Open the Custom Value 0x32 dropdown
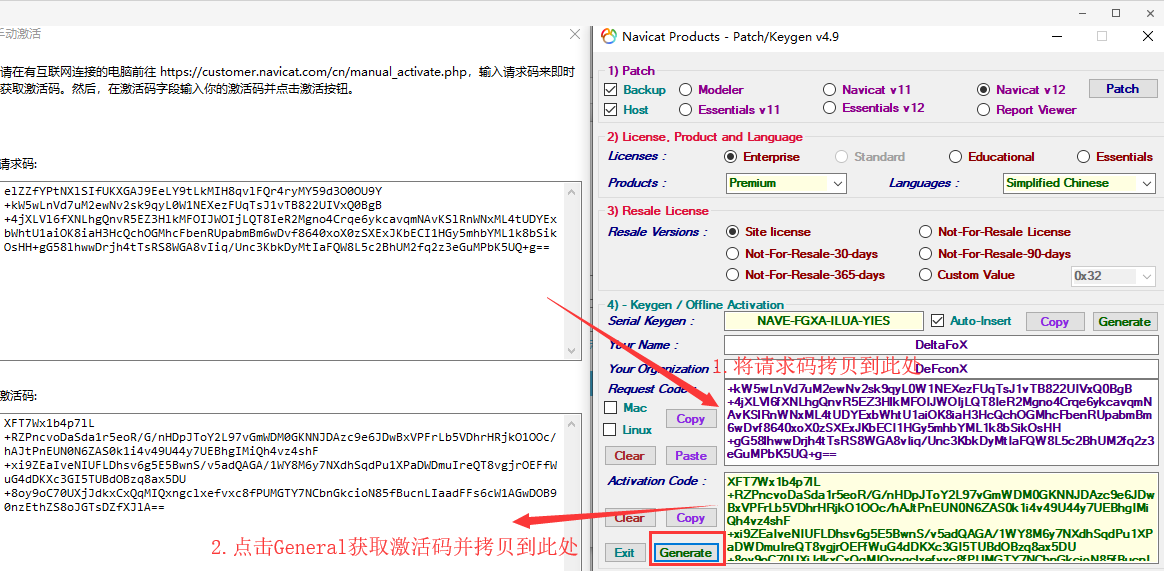Viewport: 1164px width, 571px height. (1113, 275)
